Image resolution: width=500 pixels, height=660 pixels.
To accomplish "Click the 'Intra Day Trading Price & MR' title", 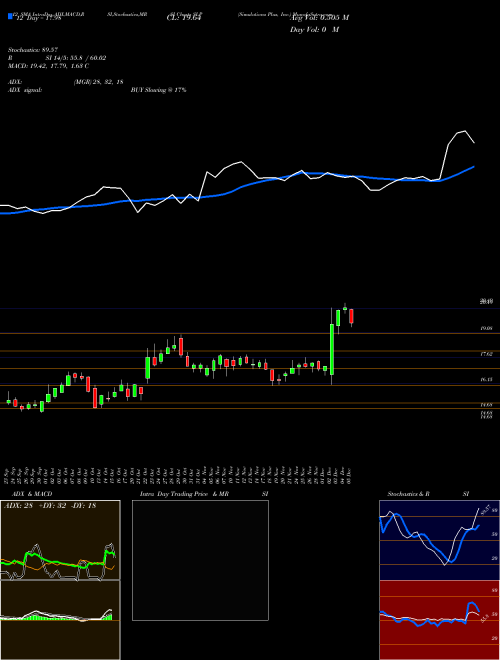I will pyautogui.click(x=184, y=494).
